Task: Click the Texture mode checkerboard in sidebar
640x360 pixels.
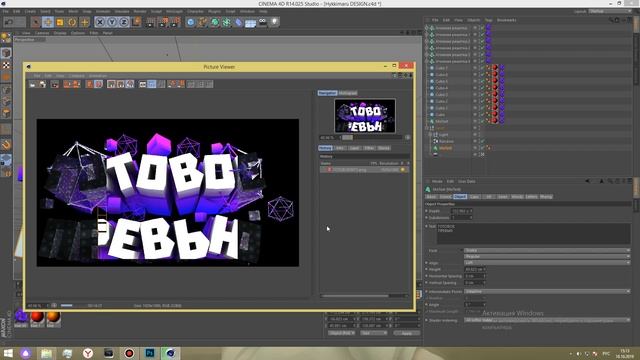Action: click(x=6, y=65)
